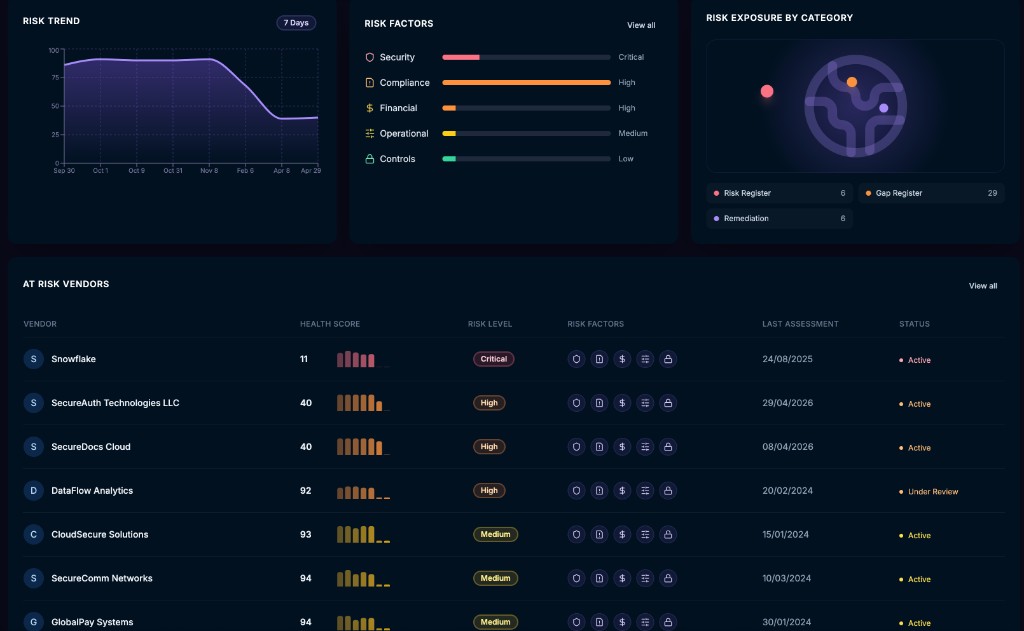Sort by Last Assessment column header

click(x=800, y=324)
